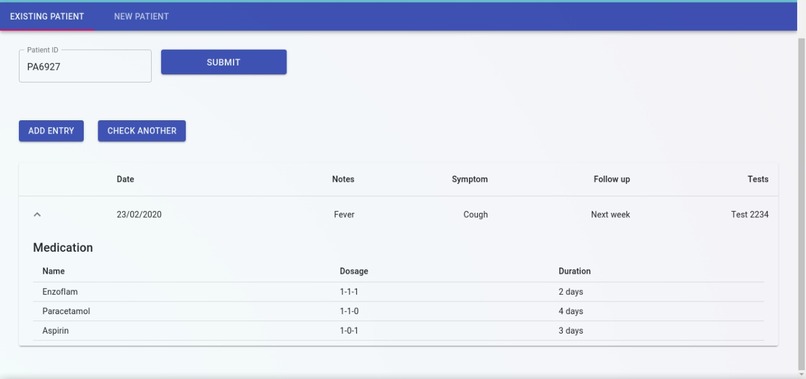
Task: Focus the Patient ID input field
Action: 85,66
